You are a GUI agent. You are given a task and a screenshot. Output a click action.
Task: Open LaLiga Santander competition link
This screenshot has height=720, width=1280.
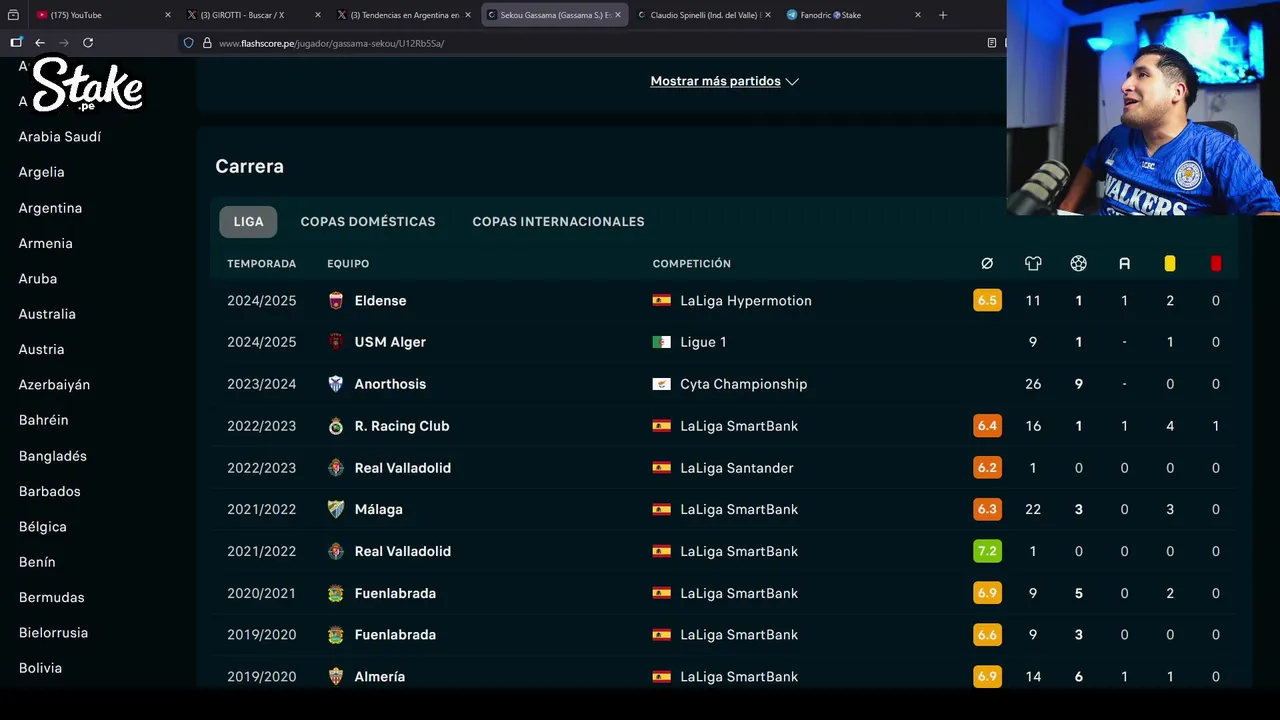(x=736, y=468)
